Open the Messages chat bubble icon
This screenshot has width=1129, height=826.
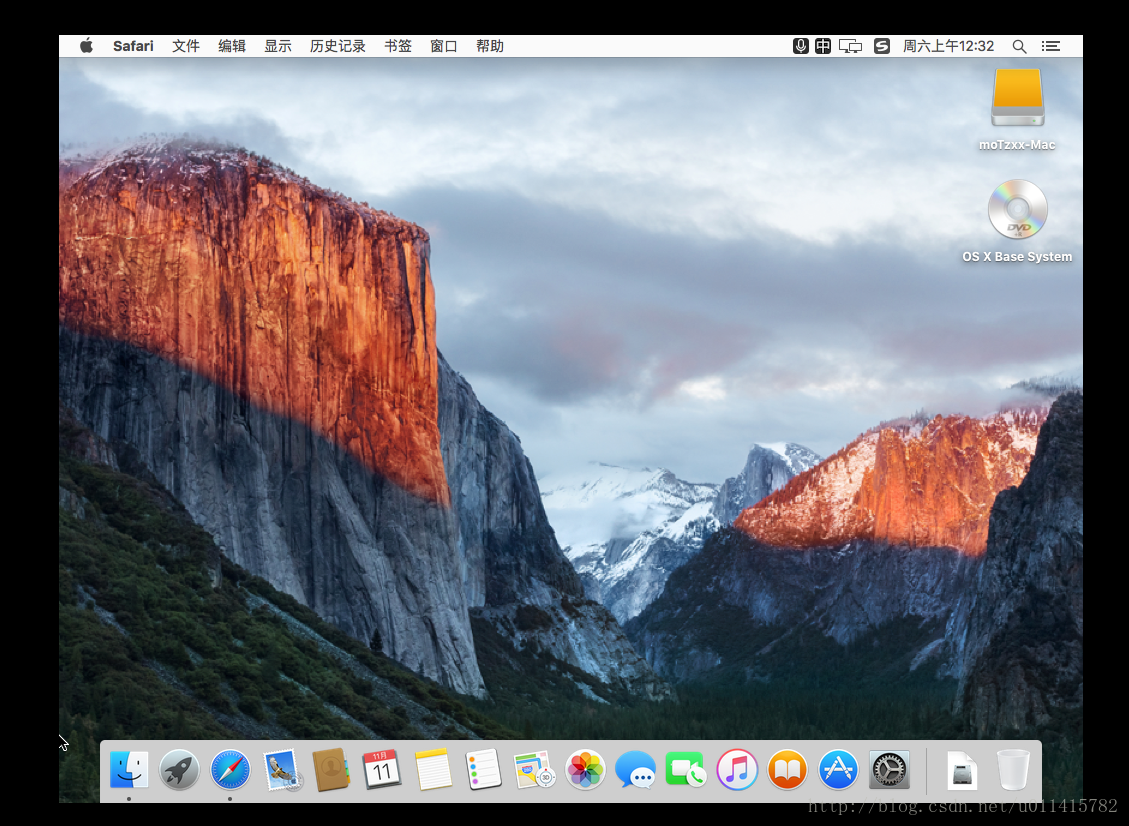coord(635,770)
